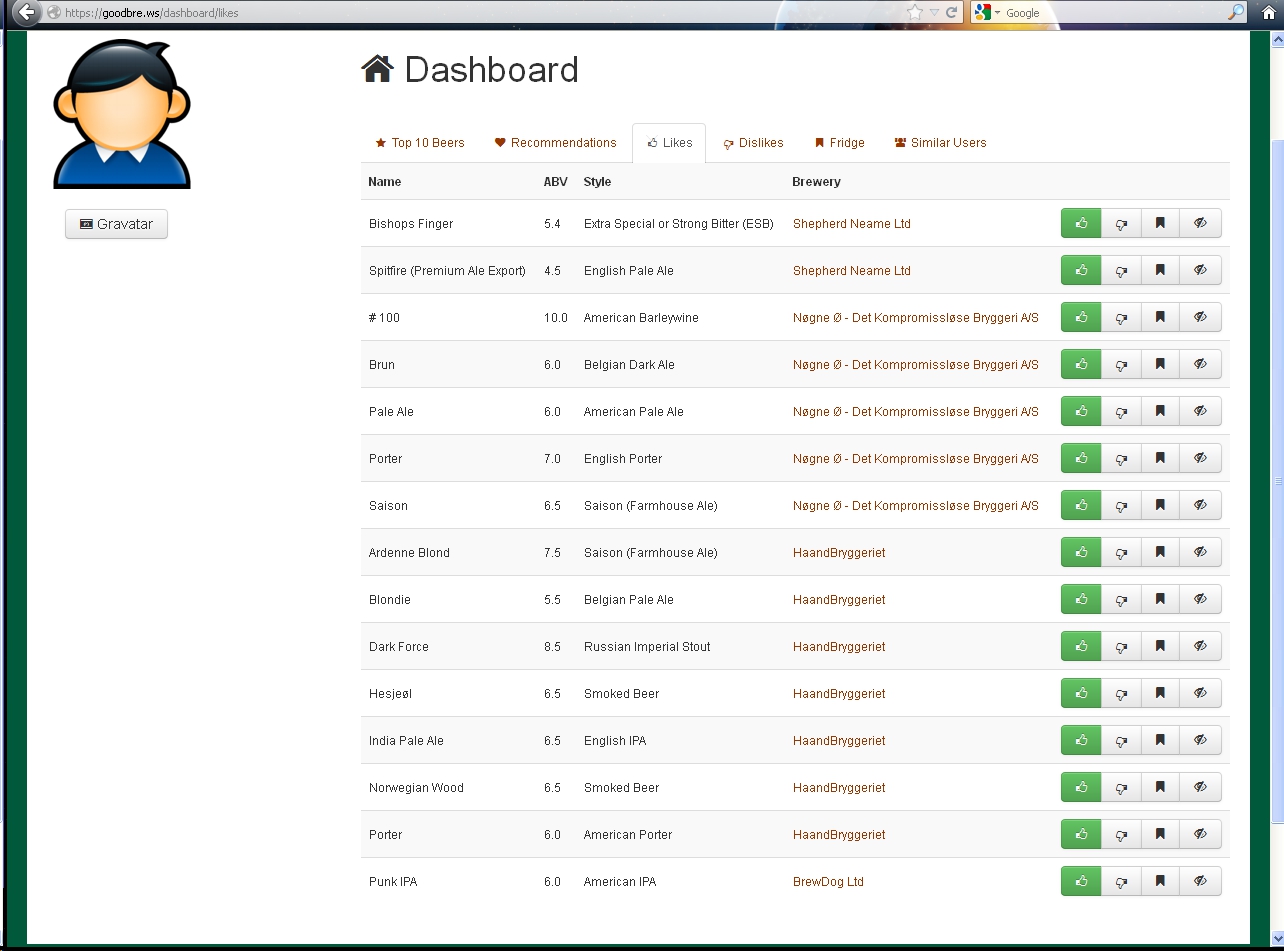Bookmark the #100 American Barleywine
1284x951 pixels.
tap(1160, 318)
